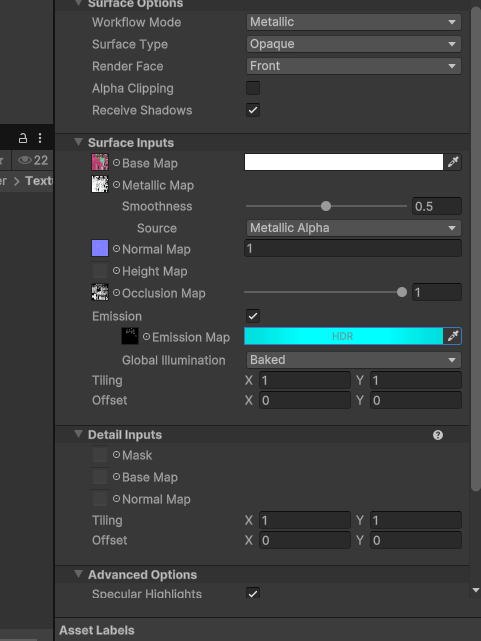Click the lock icon in left panel

pyautogui.click(x=23, y=138)
